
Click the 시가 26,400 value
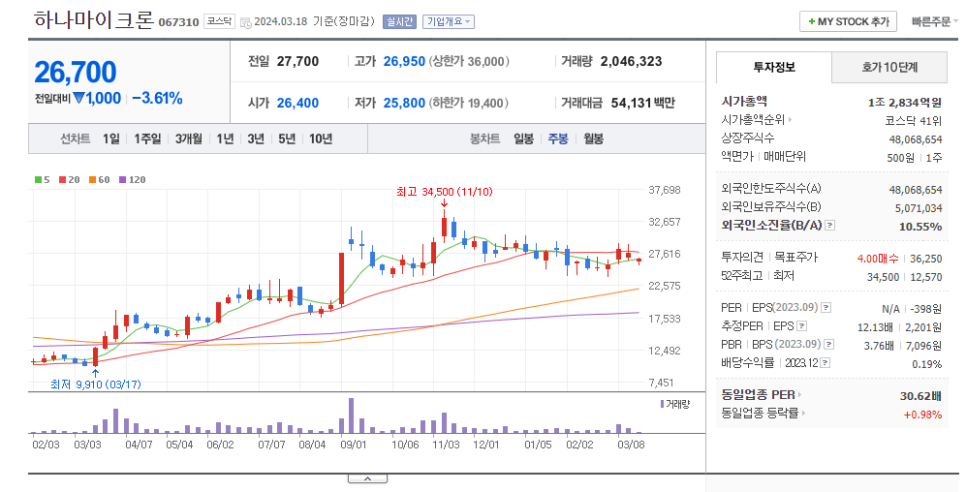[298, 103]
